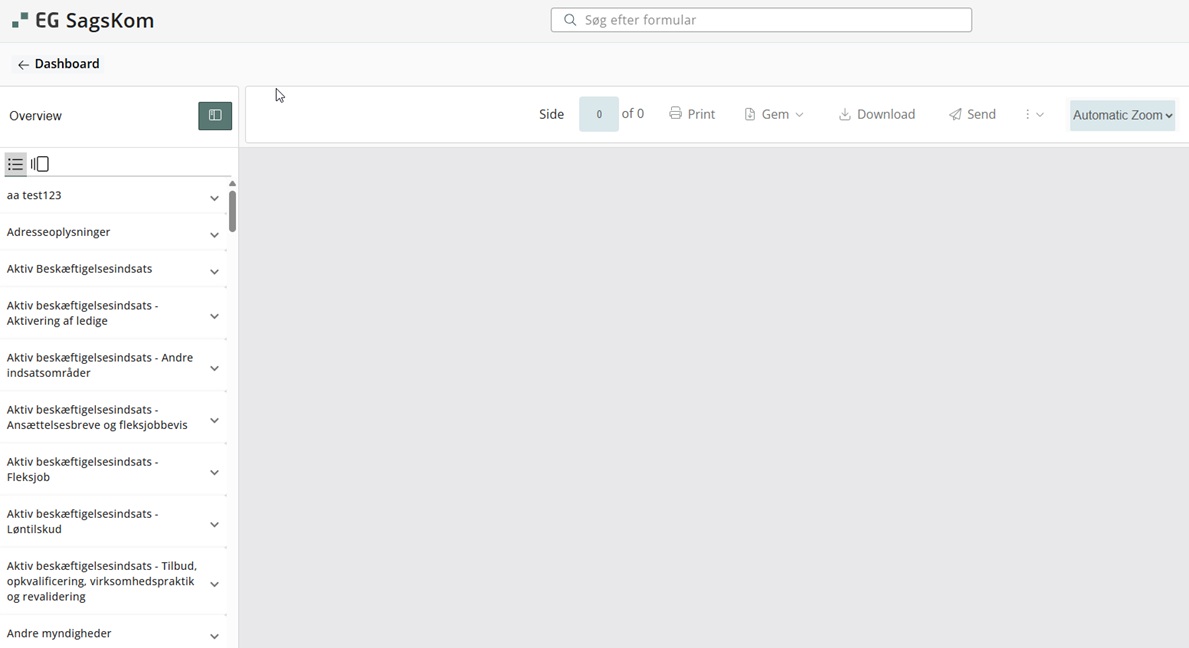Switch to list view icon
The image size is (1189, 648).
point(15,164)
